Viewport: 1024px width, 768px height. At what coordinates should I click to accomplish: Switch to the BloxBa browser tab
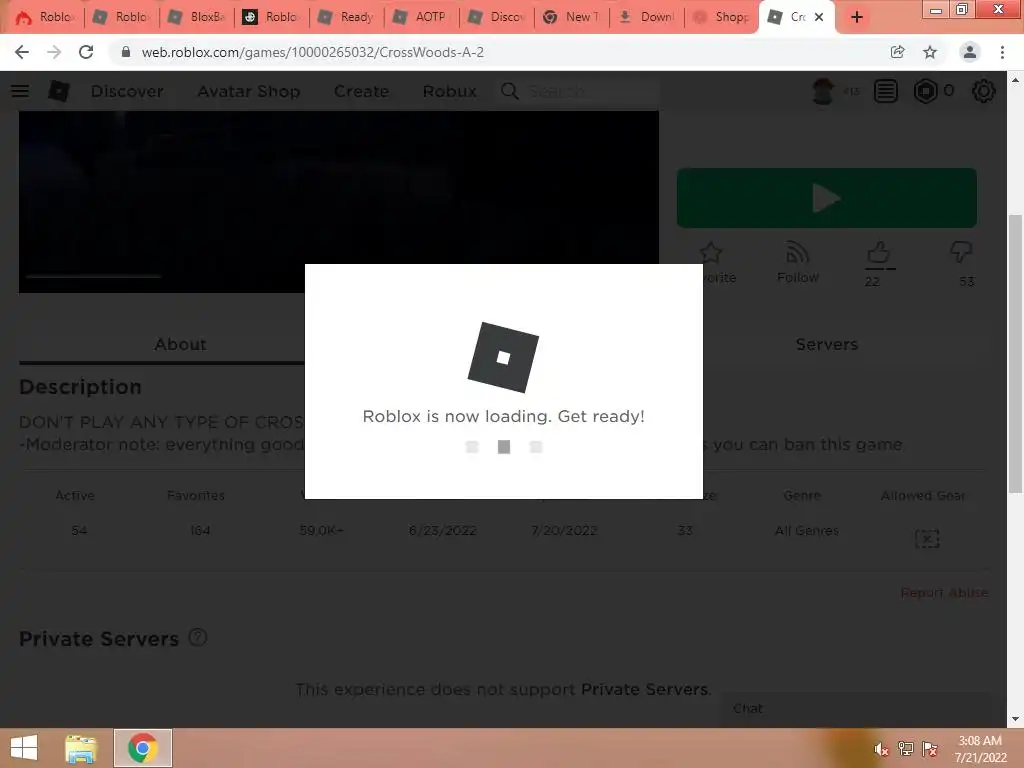197,17
